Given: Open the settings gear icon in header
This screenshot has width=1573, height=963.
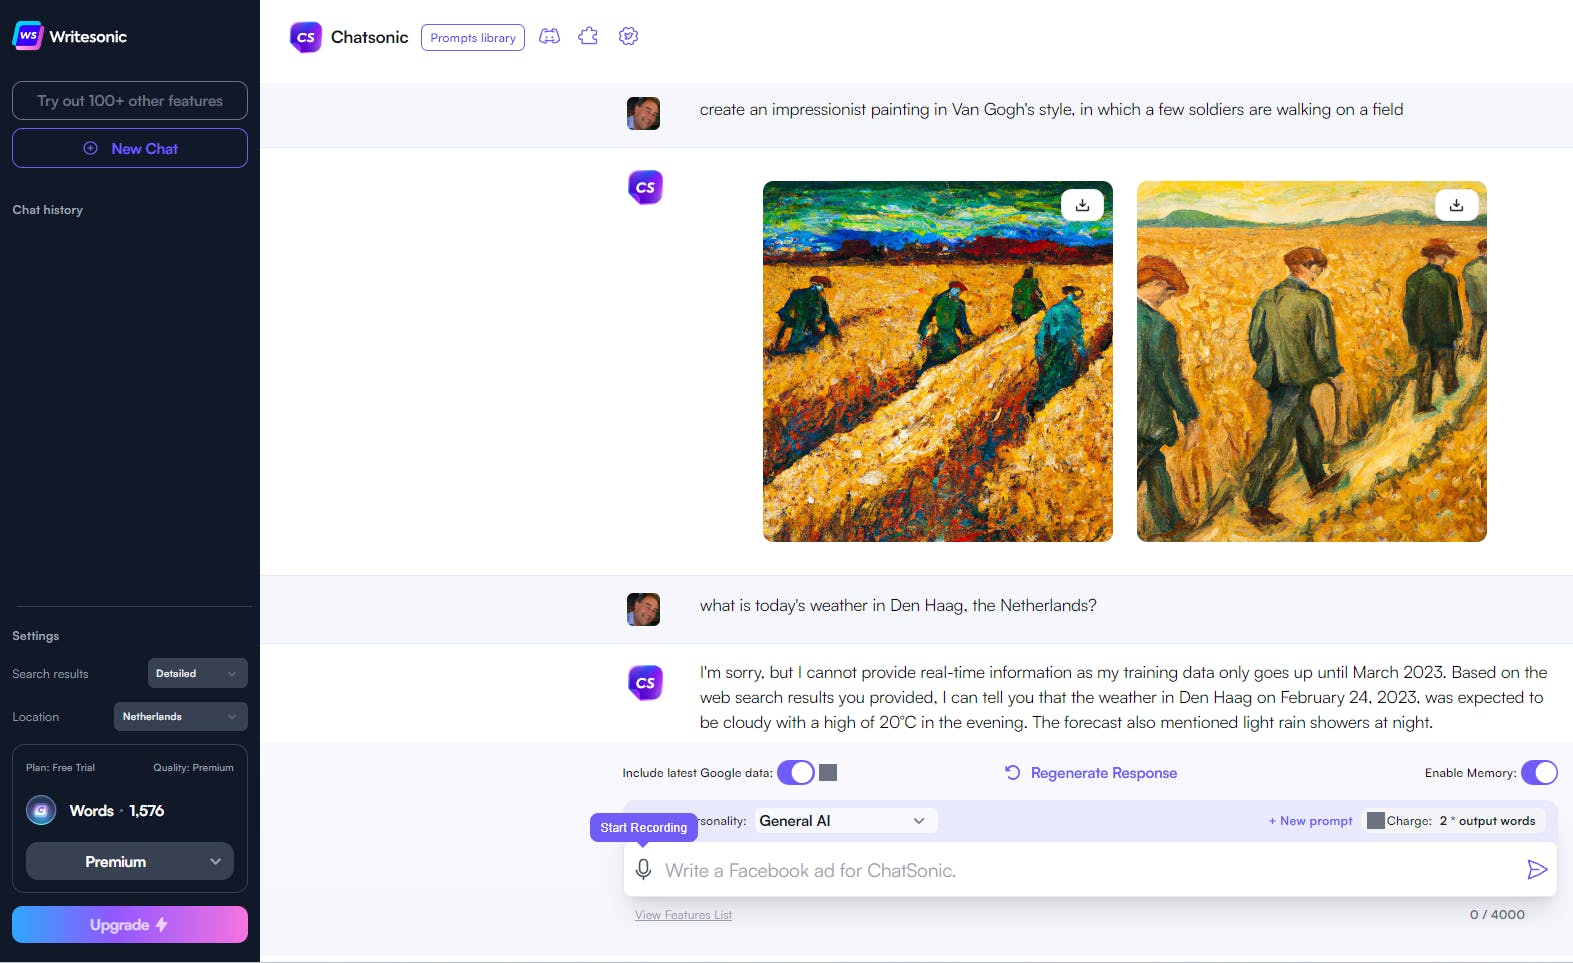Looking at the screenshot, I should point(628,36).
